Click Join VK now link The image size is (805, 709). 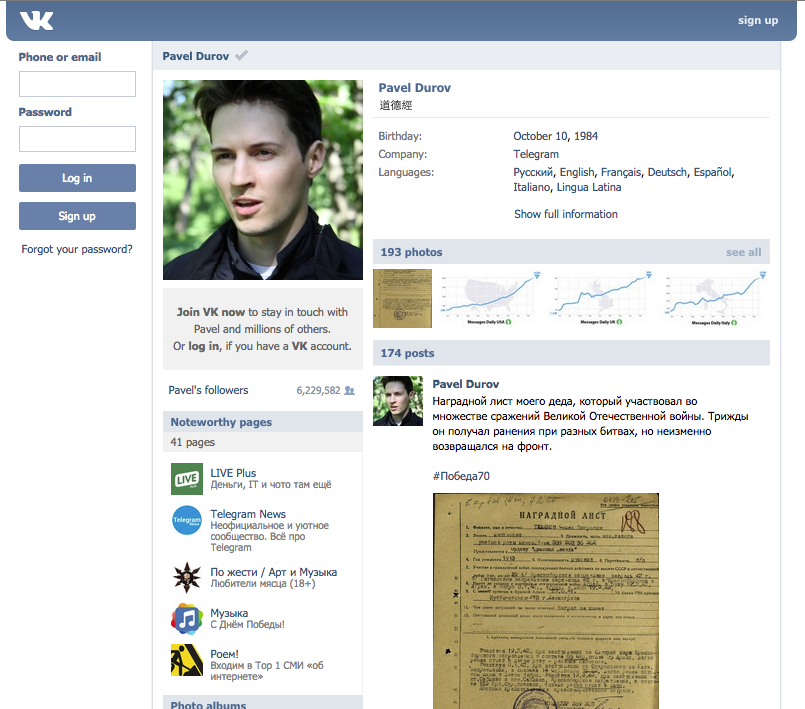(211, 312)
